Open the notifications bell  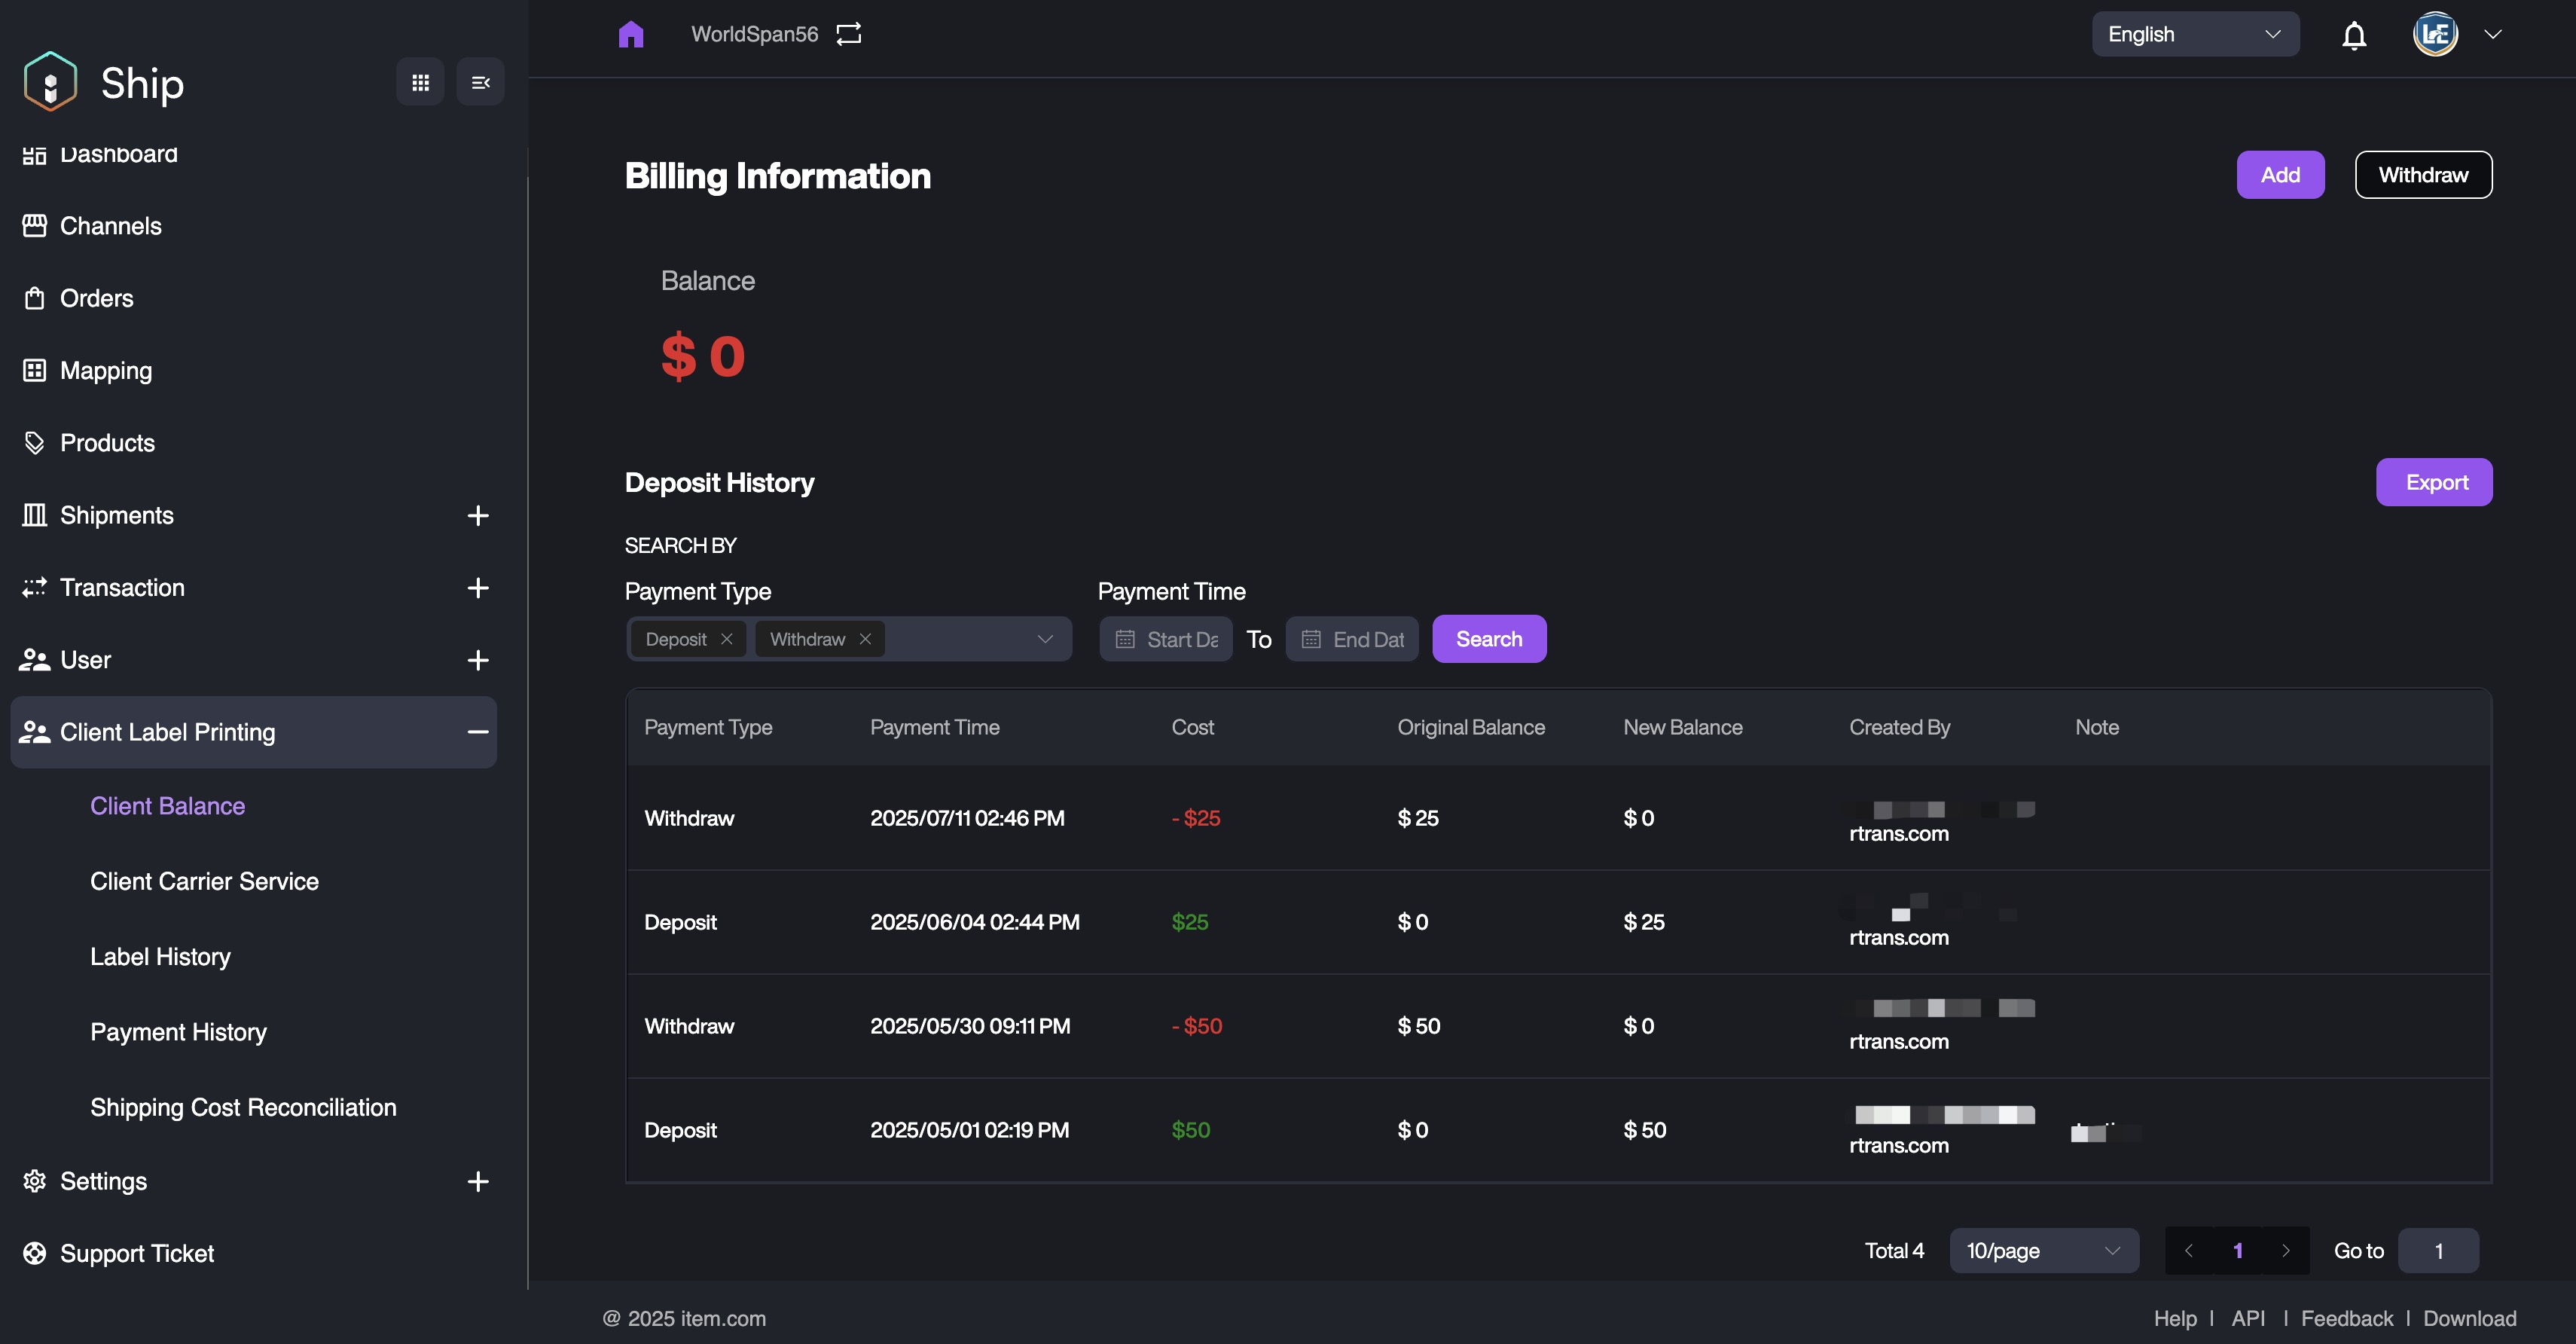pyautogui.click(x=2354, y=35)
